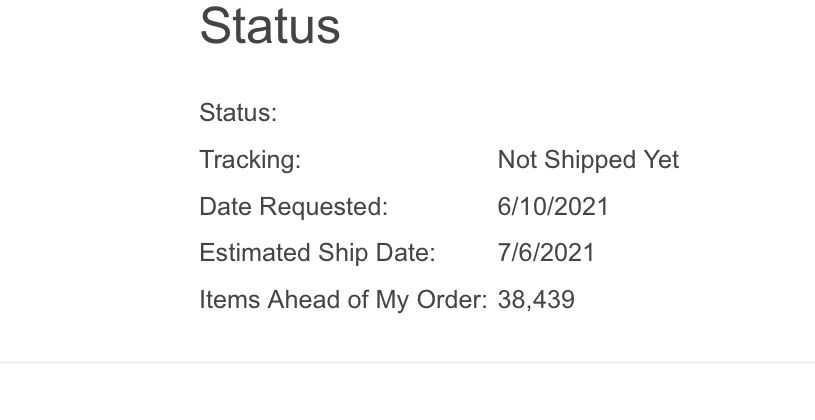The width and height of the screenshot is (815, 420).
Task: Click the 'Items Ahead of My Order:' label
Action: point(344,300)
